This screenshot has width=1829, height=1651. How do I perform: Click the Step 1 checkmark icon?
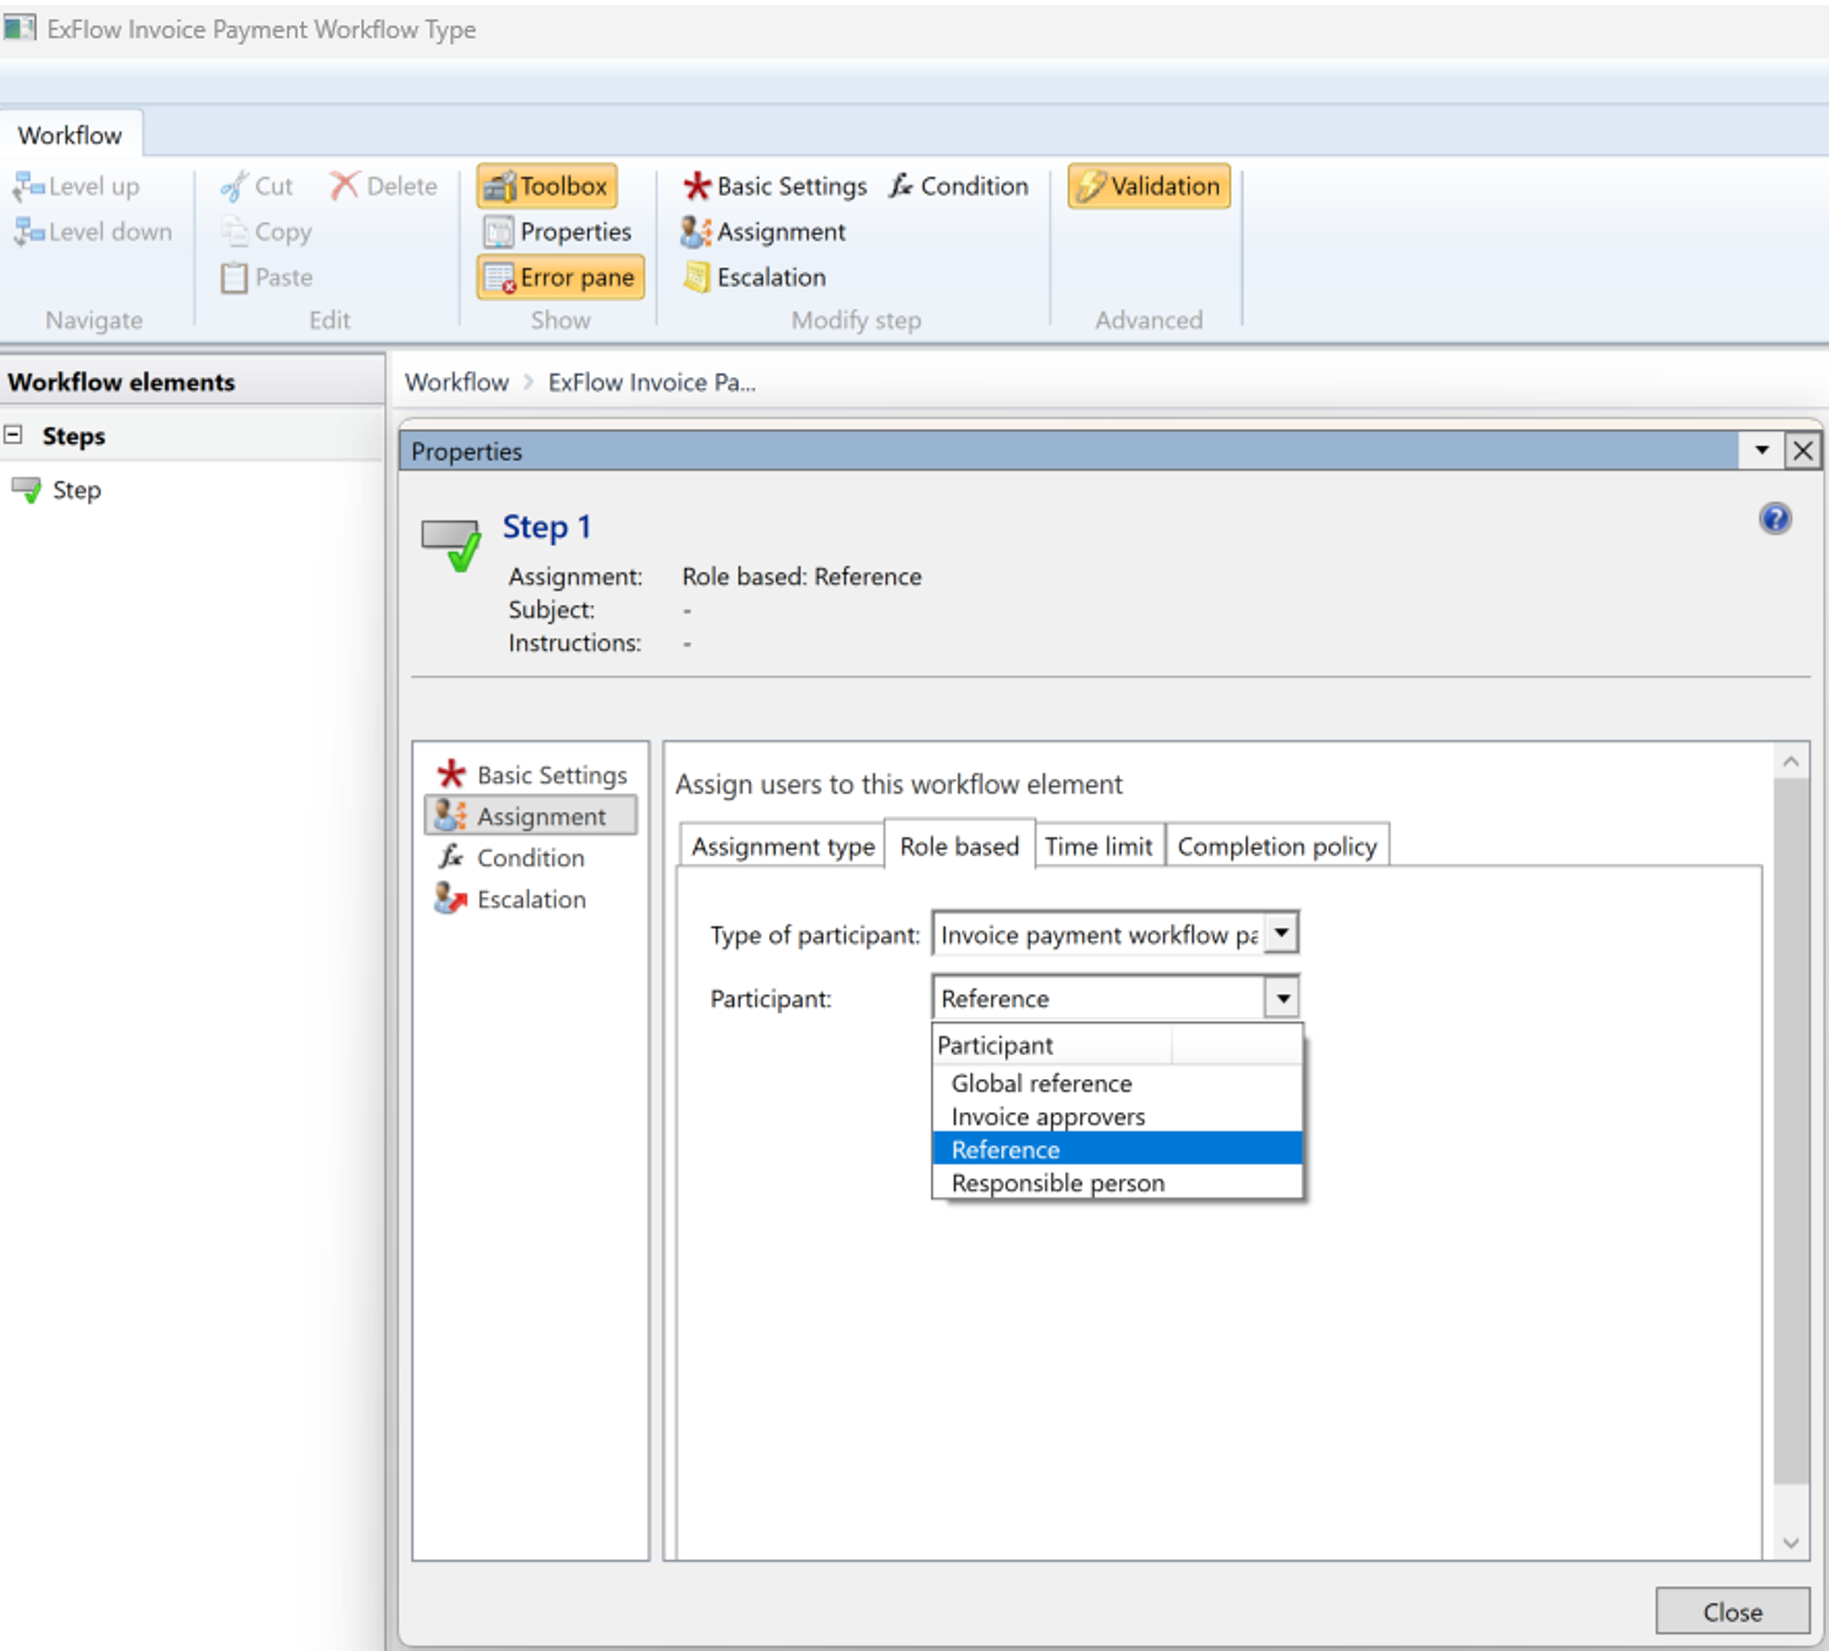(x=451, y=544)
